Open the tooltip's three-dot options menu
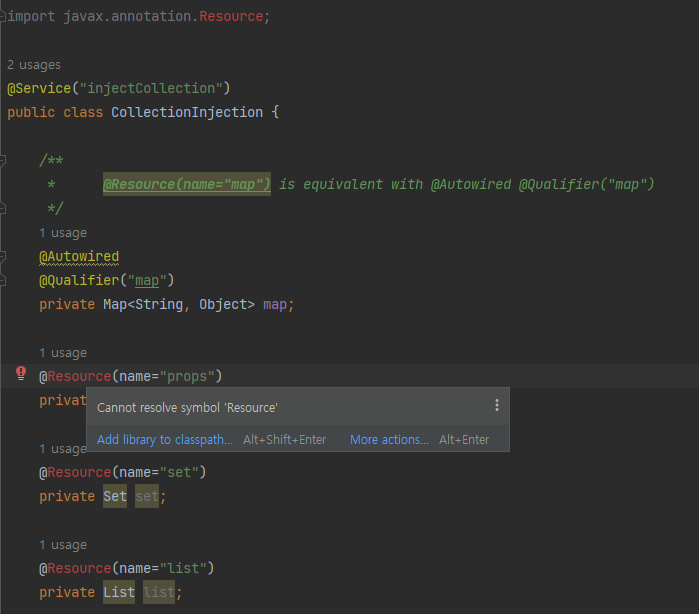The width and height of the screenshot is (699, 614). 497,405
